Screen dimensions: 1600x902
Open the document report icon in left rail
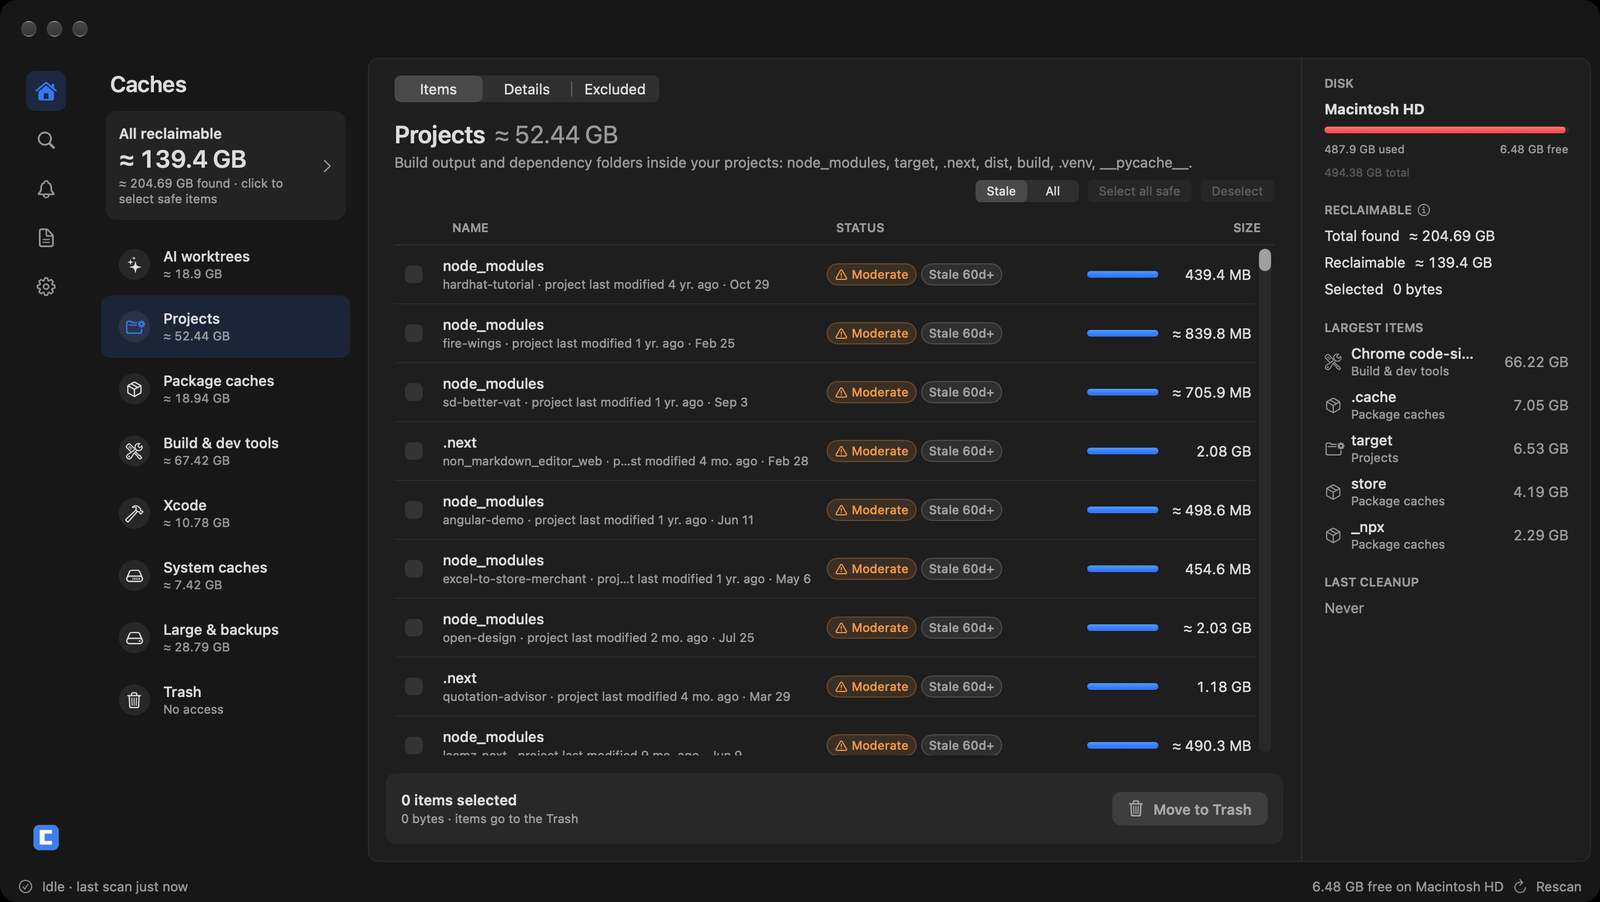(x=46, y=237)
